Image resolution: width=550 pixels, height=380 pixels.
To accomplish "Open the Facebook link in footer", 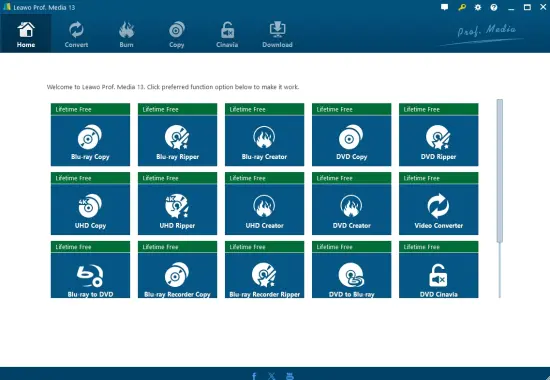I will click(254, 376).
